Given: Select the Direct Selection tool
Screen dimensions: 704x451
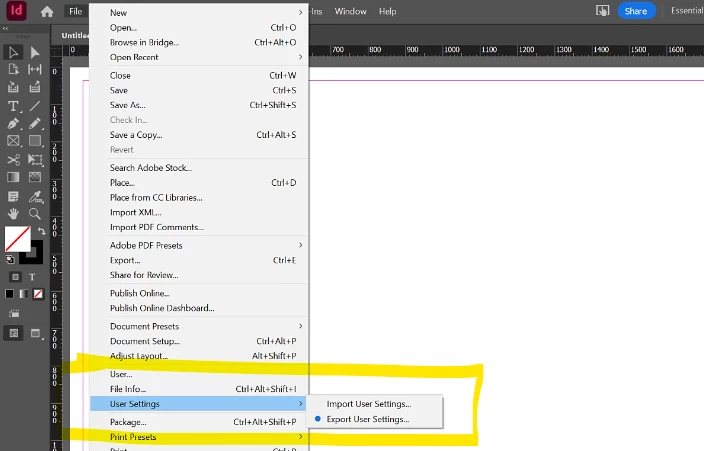Looking at the screenshot, I should [35, 52].
